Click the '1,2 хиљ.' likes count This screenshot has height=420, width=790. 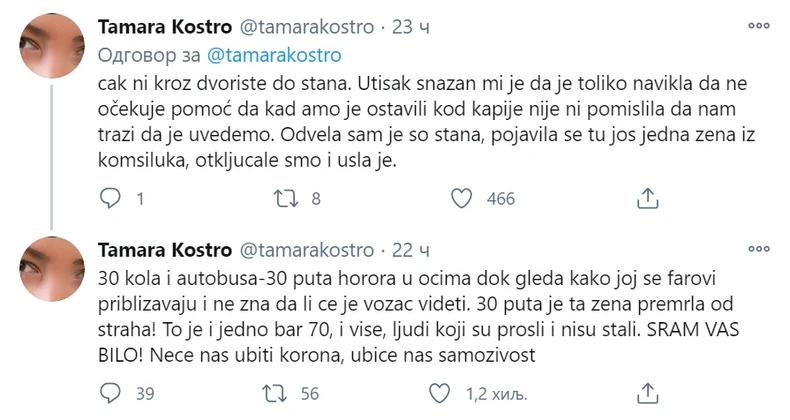(x=513, y=394)
